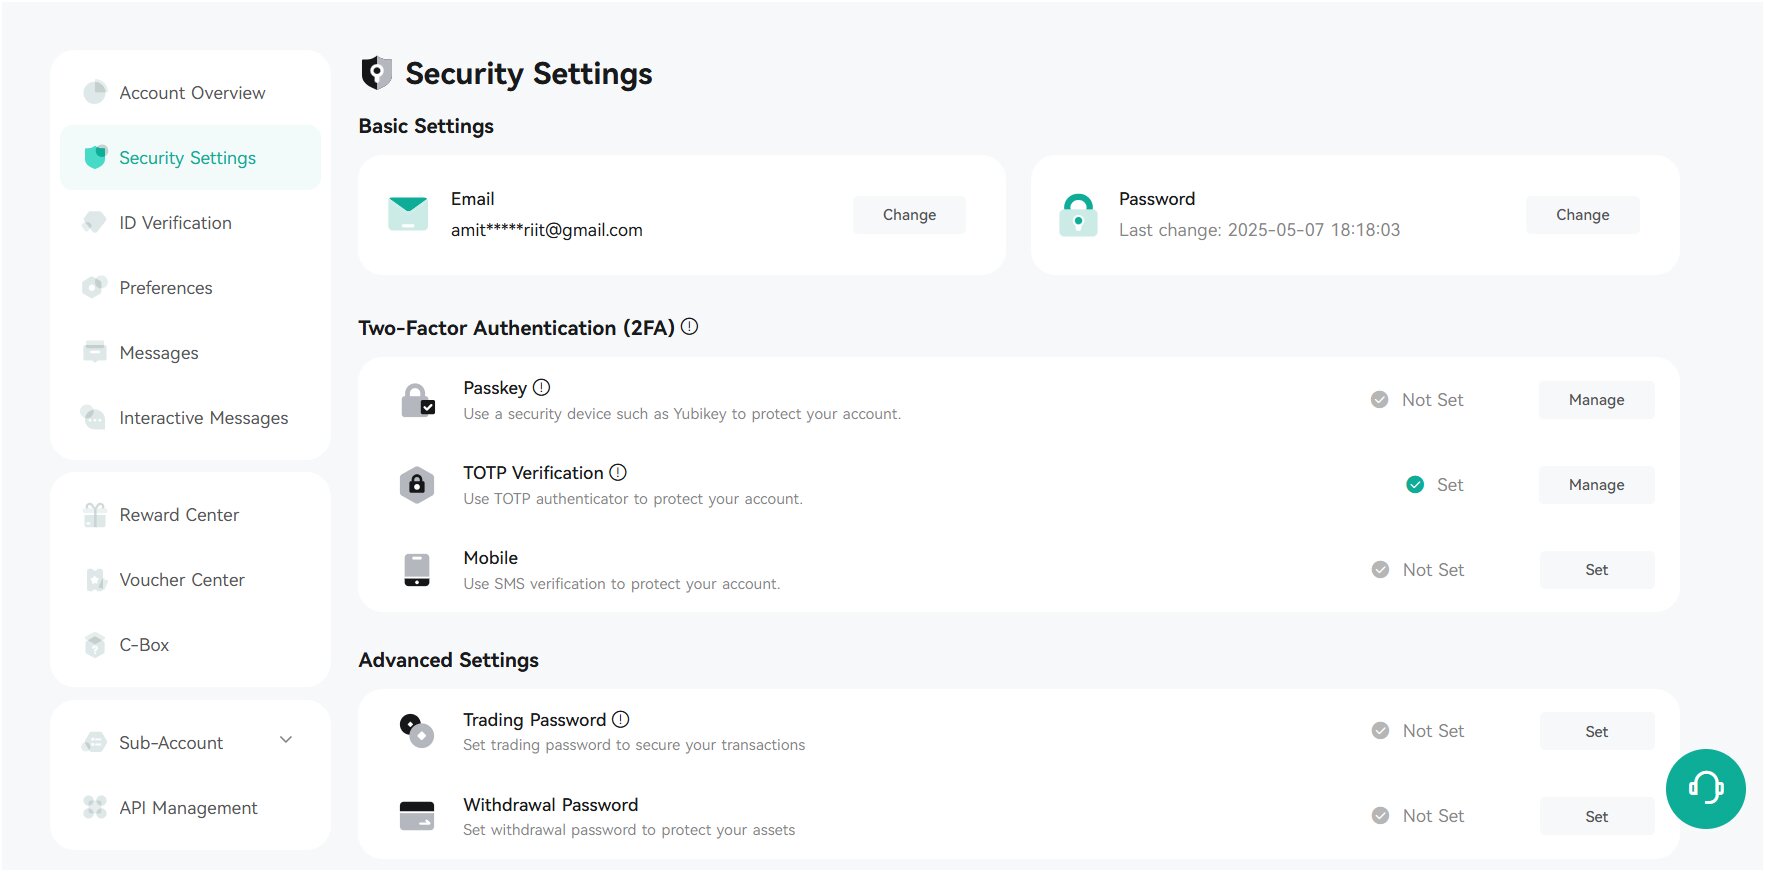This screenshot has height=872, width=1765.
Task: Click the Not Set check for Trading Password
Action: pos(1380,731)
